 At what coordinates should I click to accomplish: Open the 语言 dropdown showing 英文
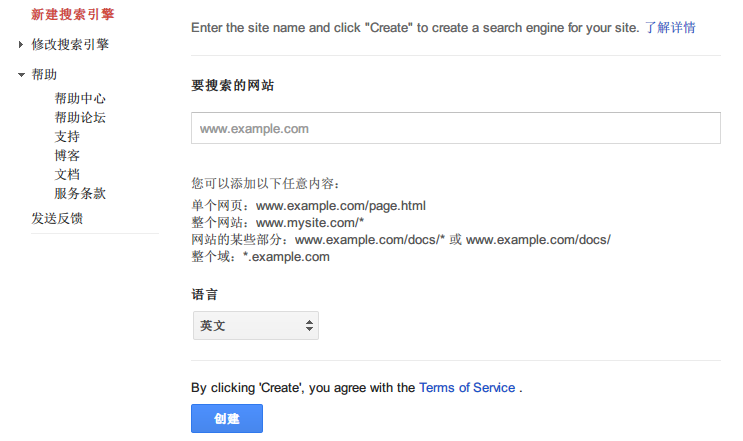[255, 326]
